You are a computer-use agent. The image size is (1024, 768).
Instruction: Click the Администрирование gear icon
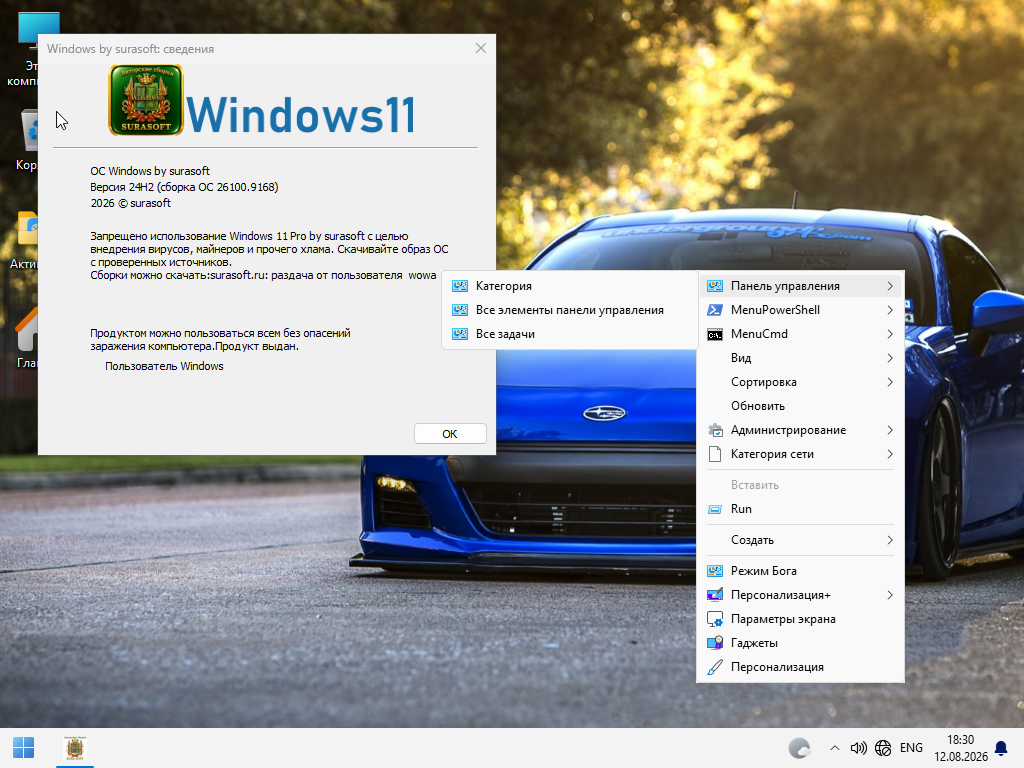point(715,430)
